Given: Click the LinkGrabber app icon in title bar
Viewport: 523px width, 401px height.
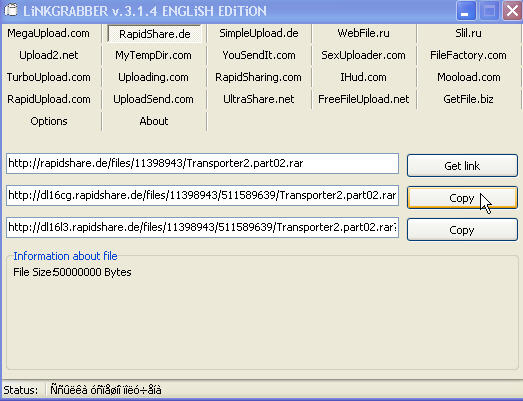Looking at the screenshot, I should click(x=11, y=10).
